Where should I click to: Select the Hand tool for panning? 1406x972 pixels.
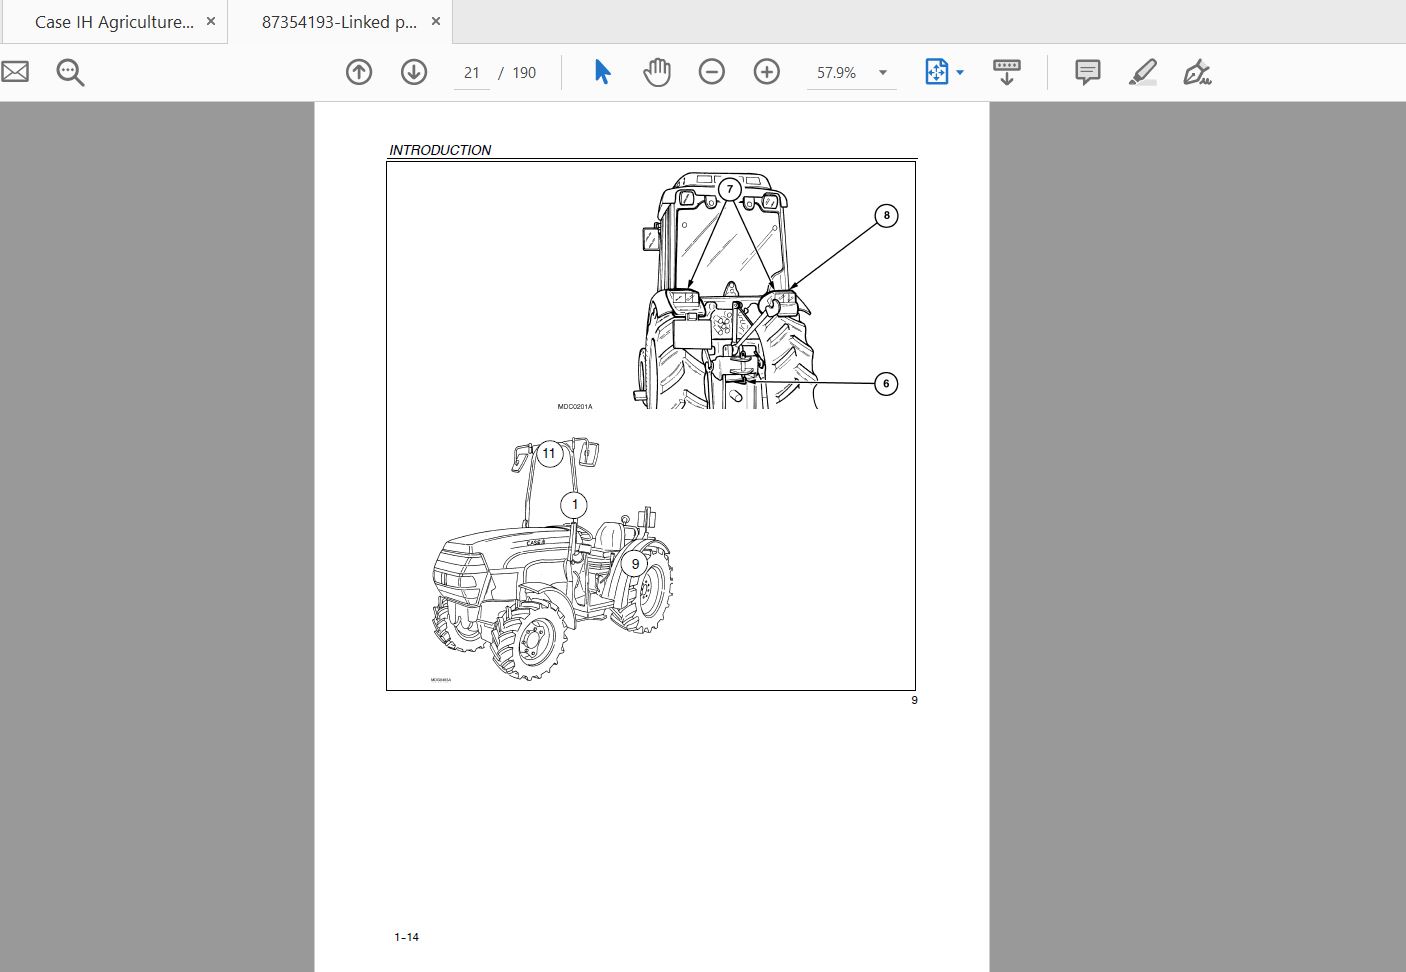point(657,71)
